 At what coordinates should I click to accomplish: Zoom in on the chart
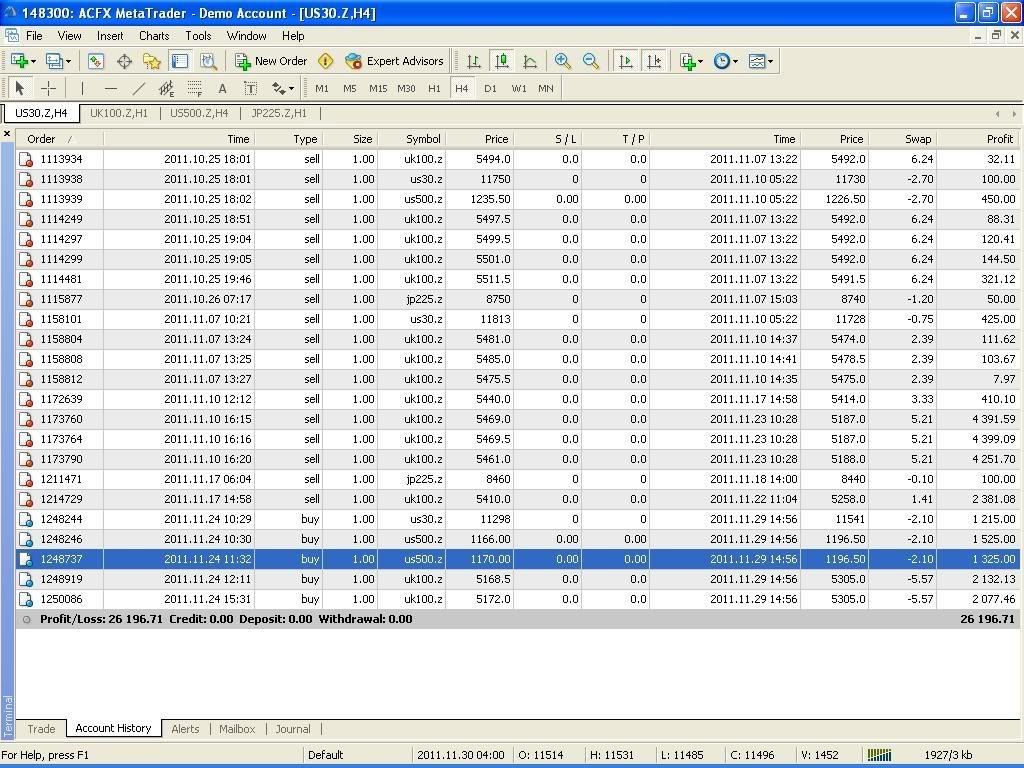click(x=563, y=61)
